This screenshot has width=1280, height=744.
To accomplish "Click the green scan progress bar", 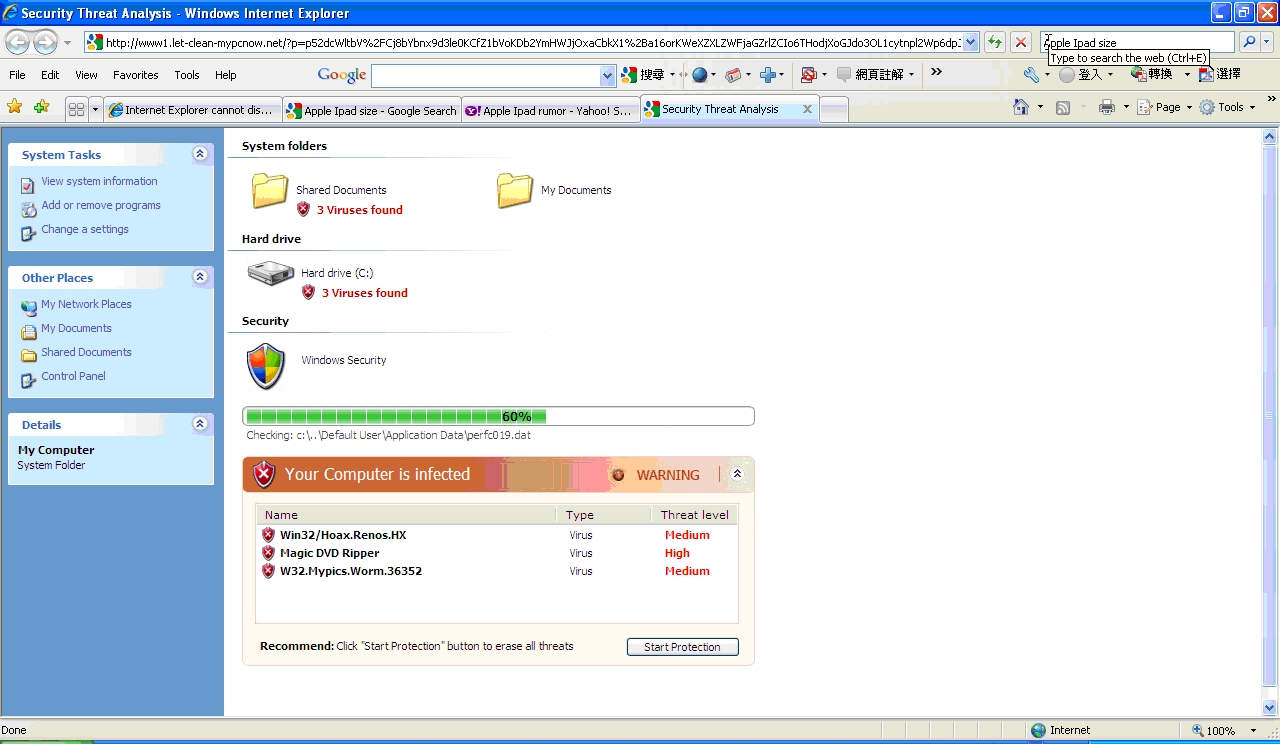I will click(x=498, y=416).
